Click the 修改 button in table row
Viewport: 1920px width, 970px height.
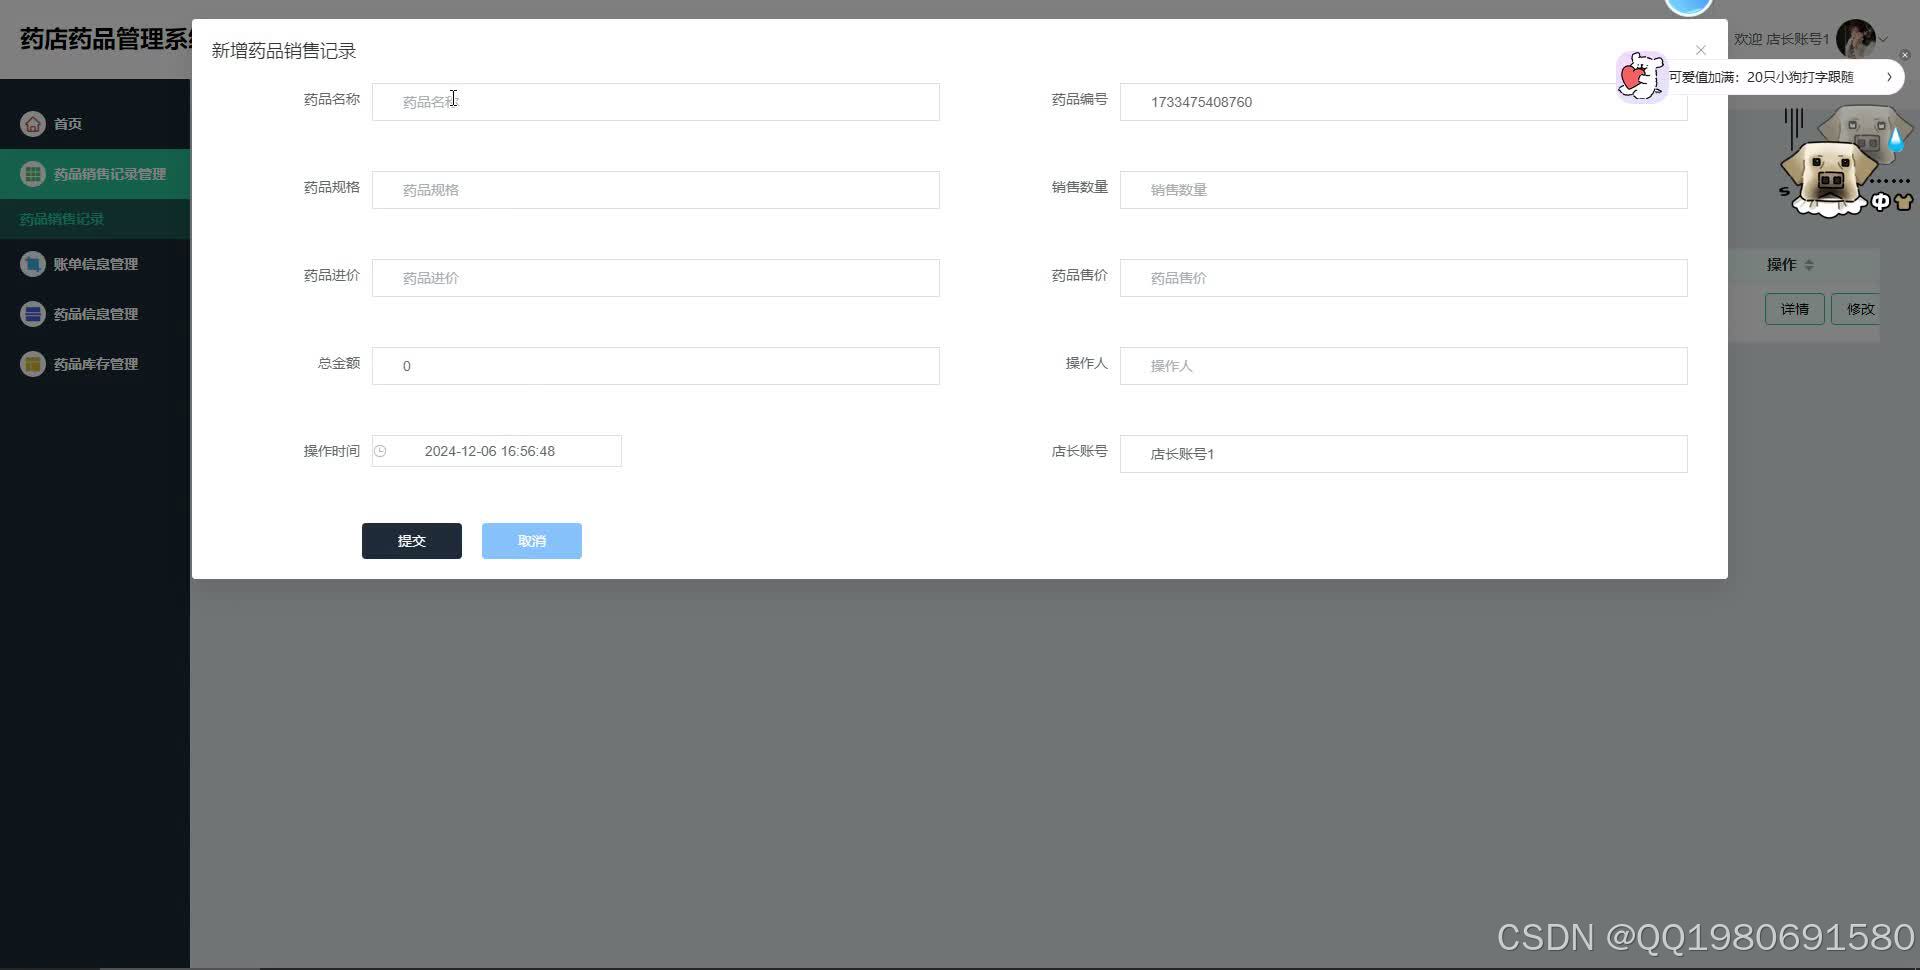(1857, 309)
